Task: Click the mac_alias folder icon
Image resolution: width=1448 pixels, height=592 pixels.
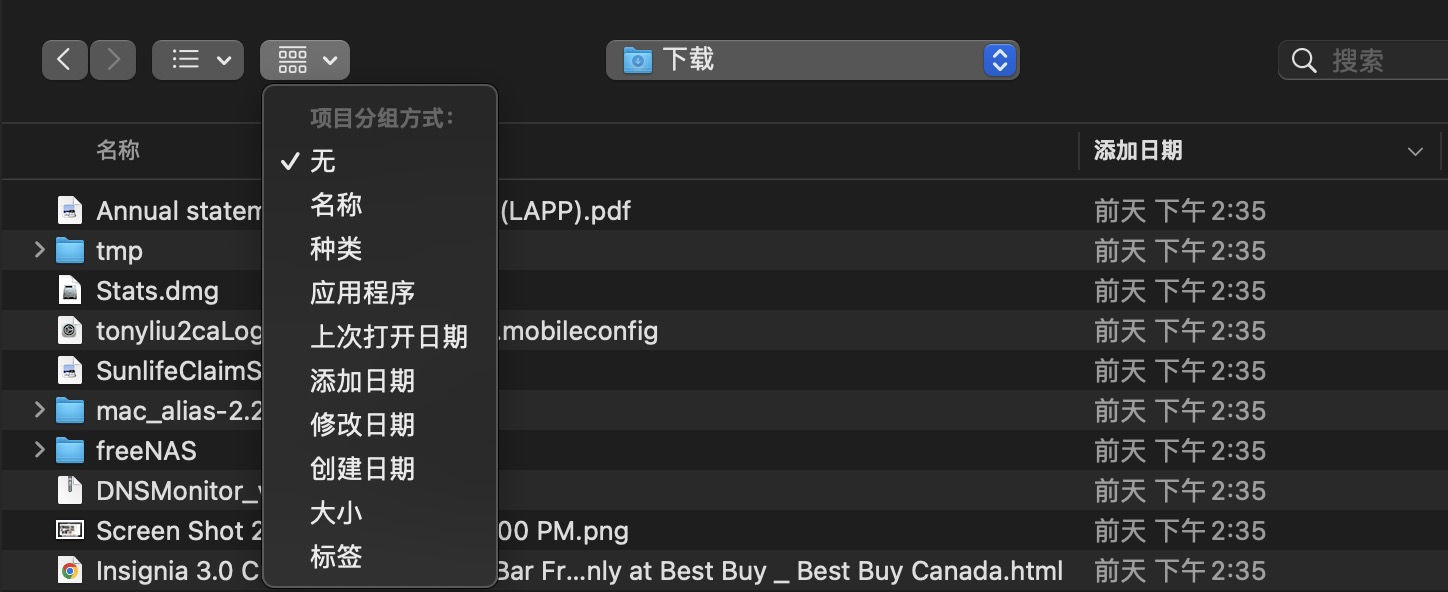Action: (70, 411)
